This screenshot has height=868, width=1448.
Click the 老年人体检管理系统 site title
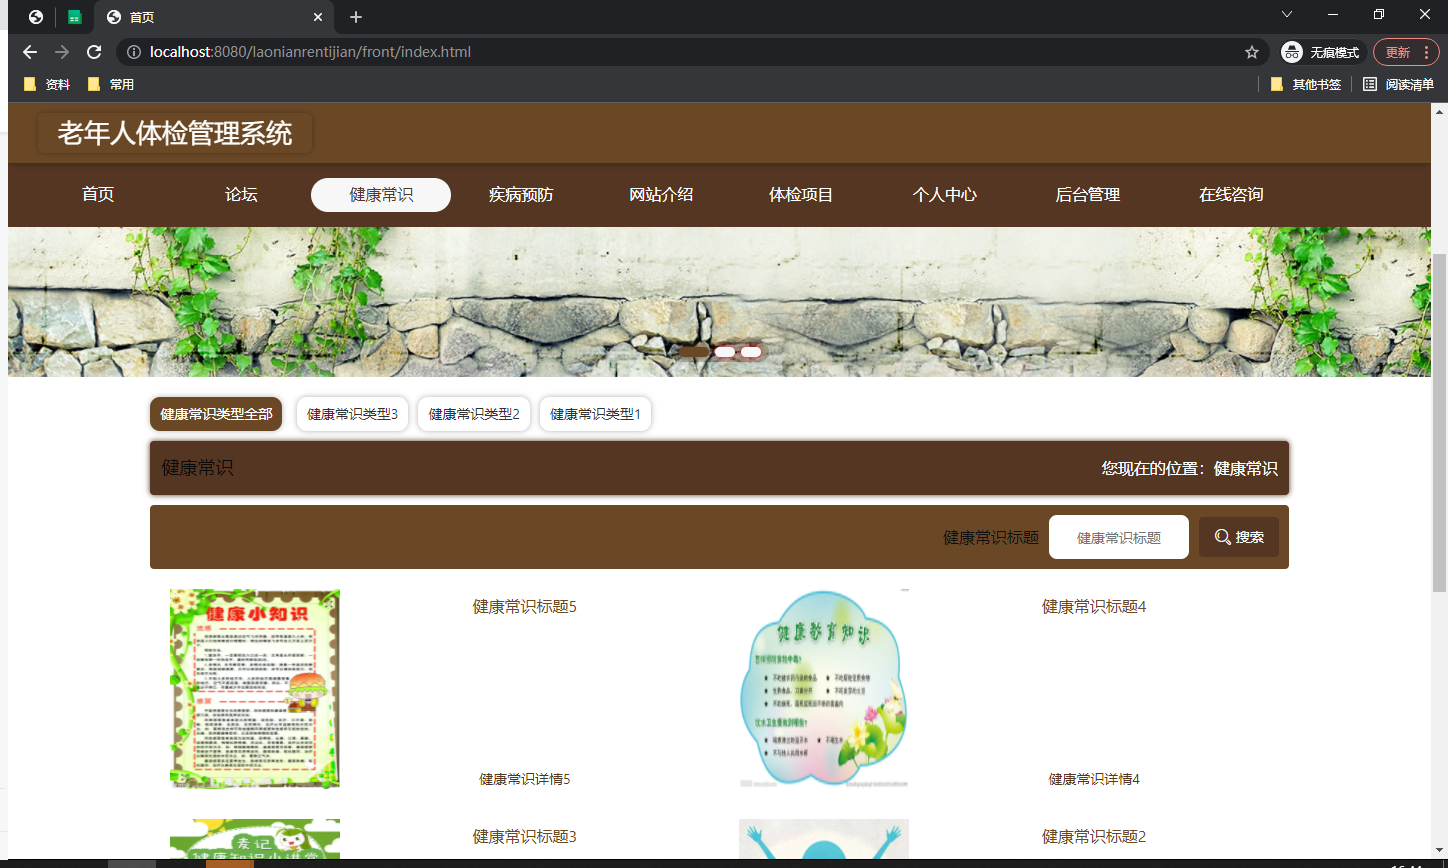(x=175, y=133)
